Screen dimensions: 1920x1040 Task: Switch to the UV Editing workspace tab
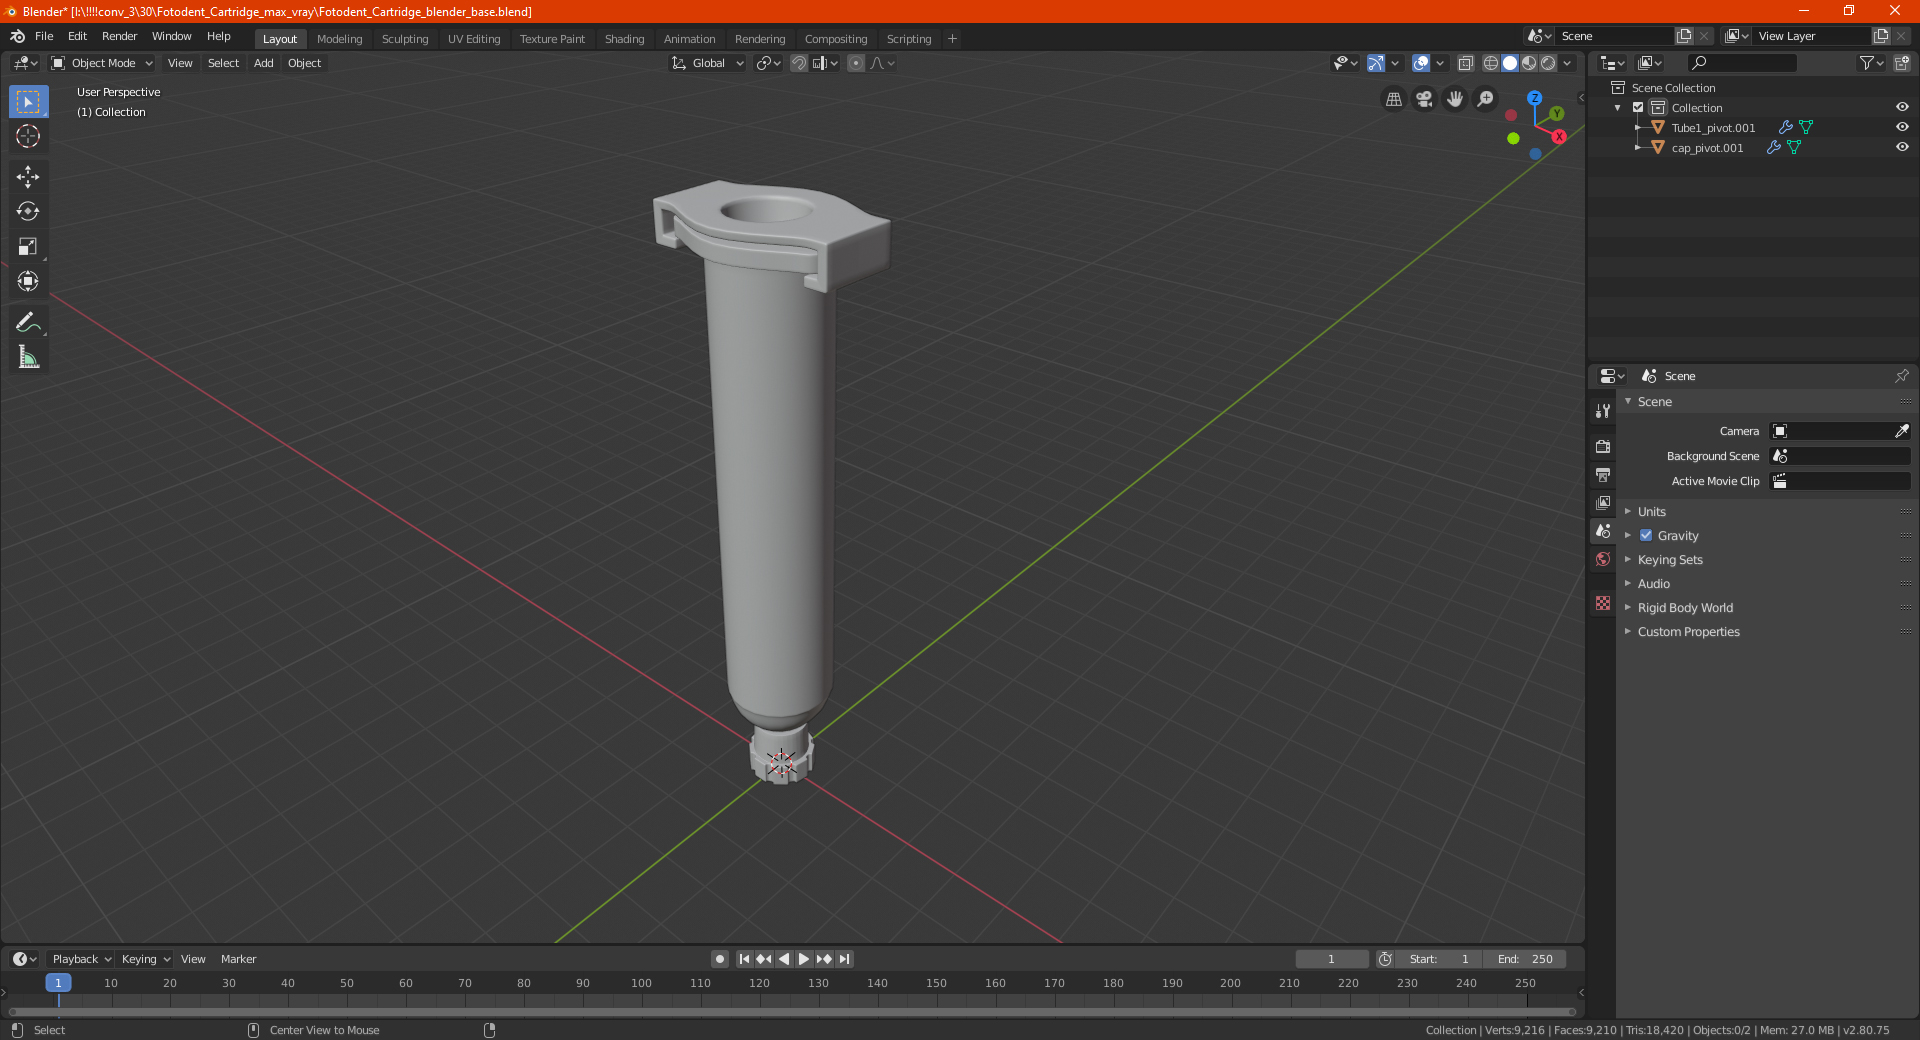pyautogui.click(x=474, y=39)
